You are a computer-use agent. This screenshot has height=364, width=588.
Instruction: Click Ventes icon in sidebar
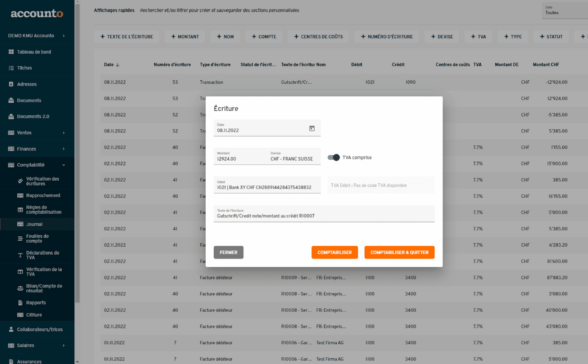(11, 133)
